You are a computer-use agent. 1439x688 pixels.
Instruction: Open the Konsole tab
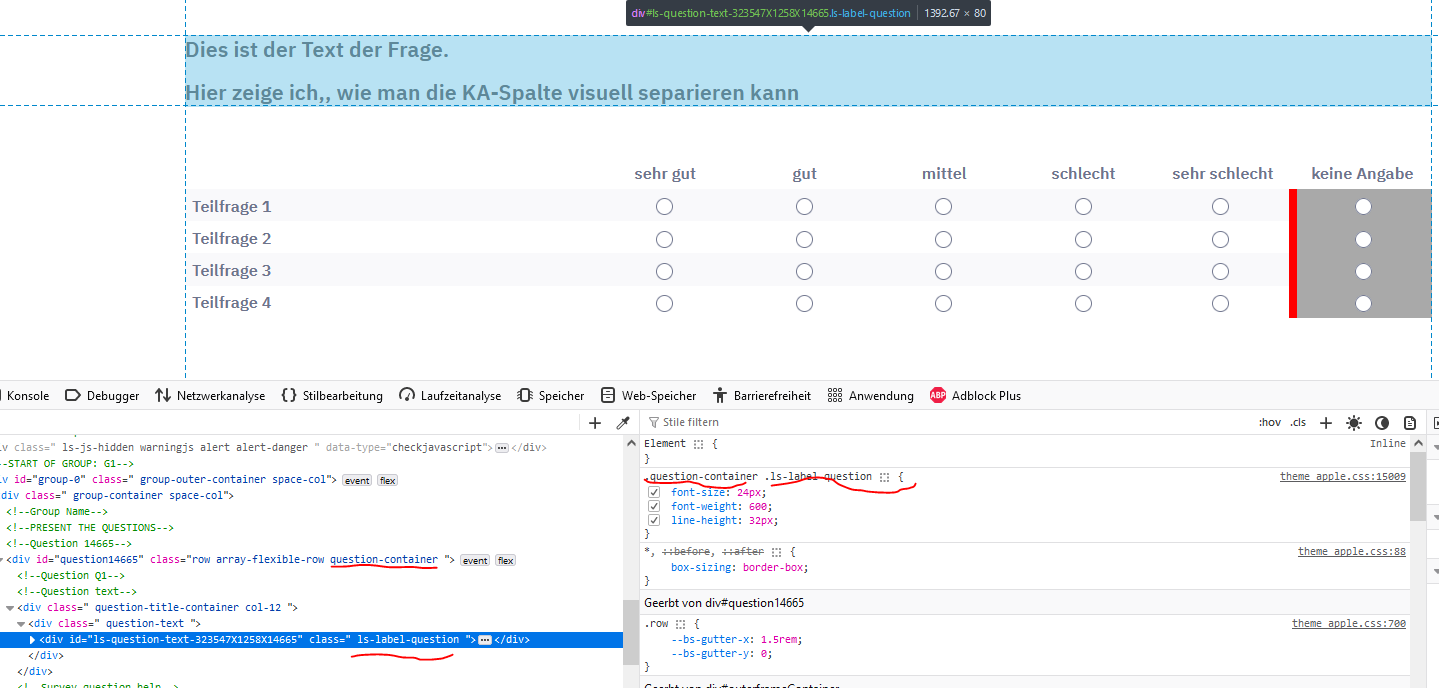point(27,396)
